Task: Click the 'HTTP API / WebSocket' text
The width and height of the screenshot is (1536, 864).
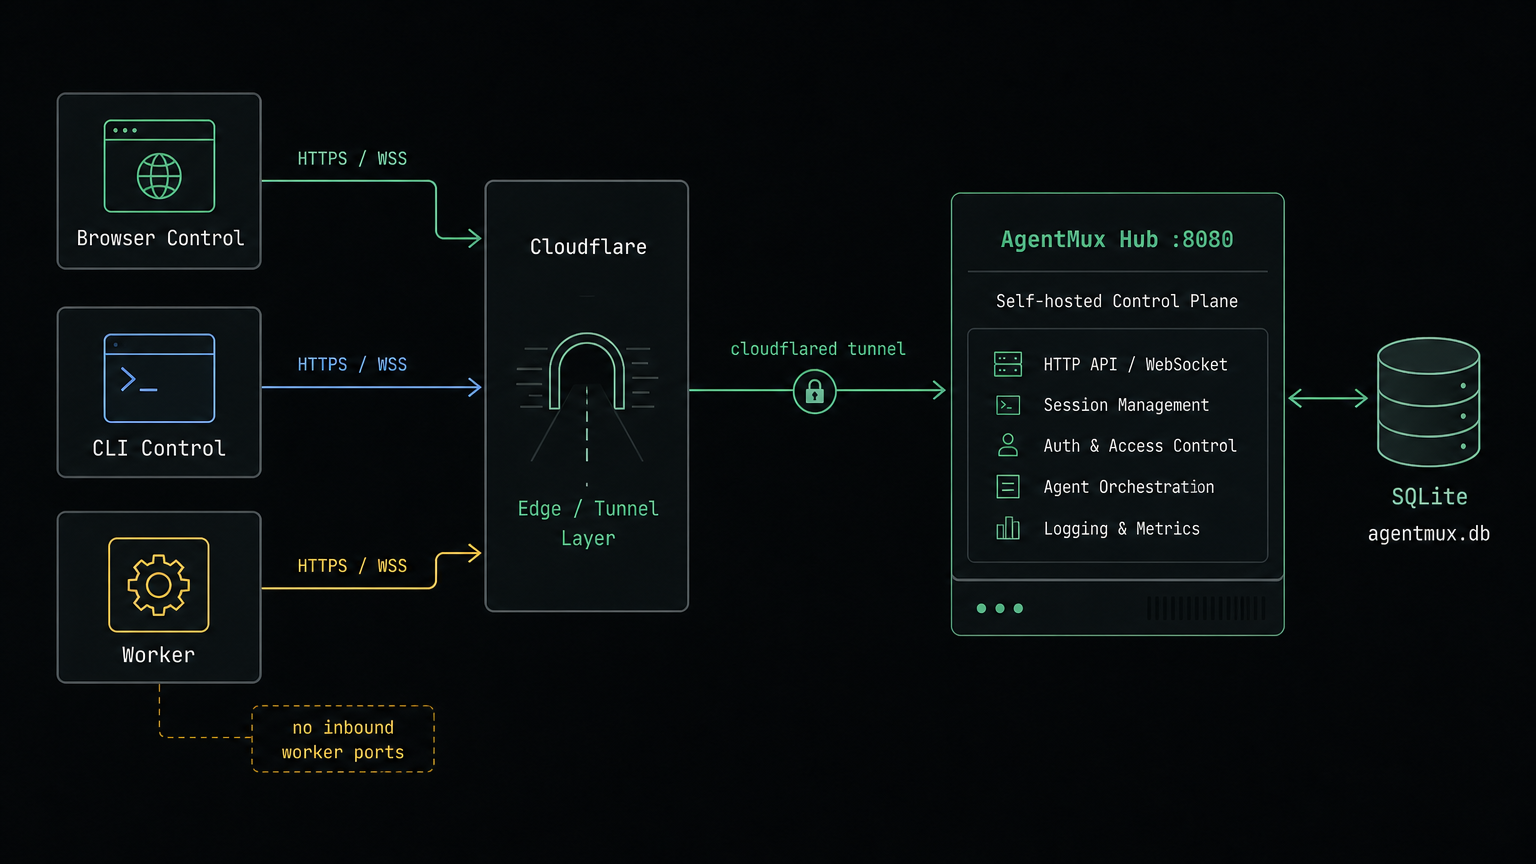Action: coord(1135,365)
